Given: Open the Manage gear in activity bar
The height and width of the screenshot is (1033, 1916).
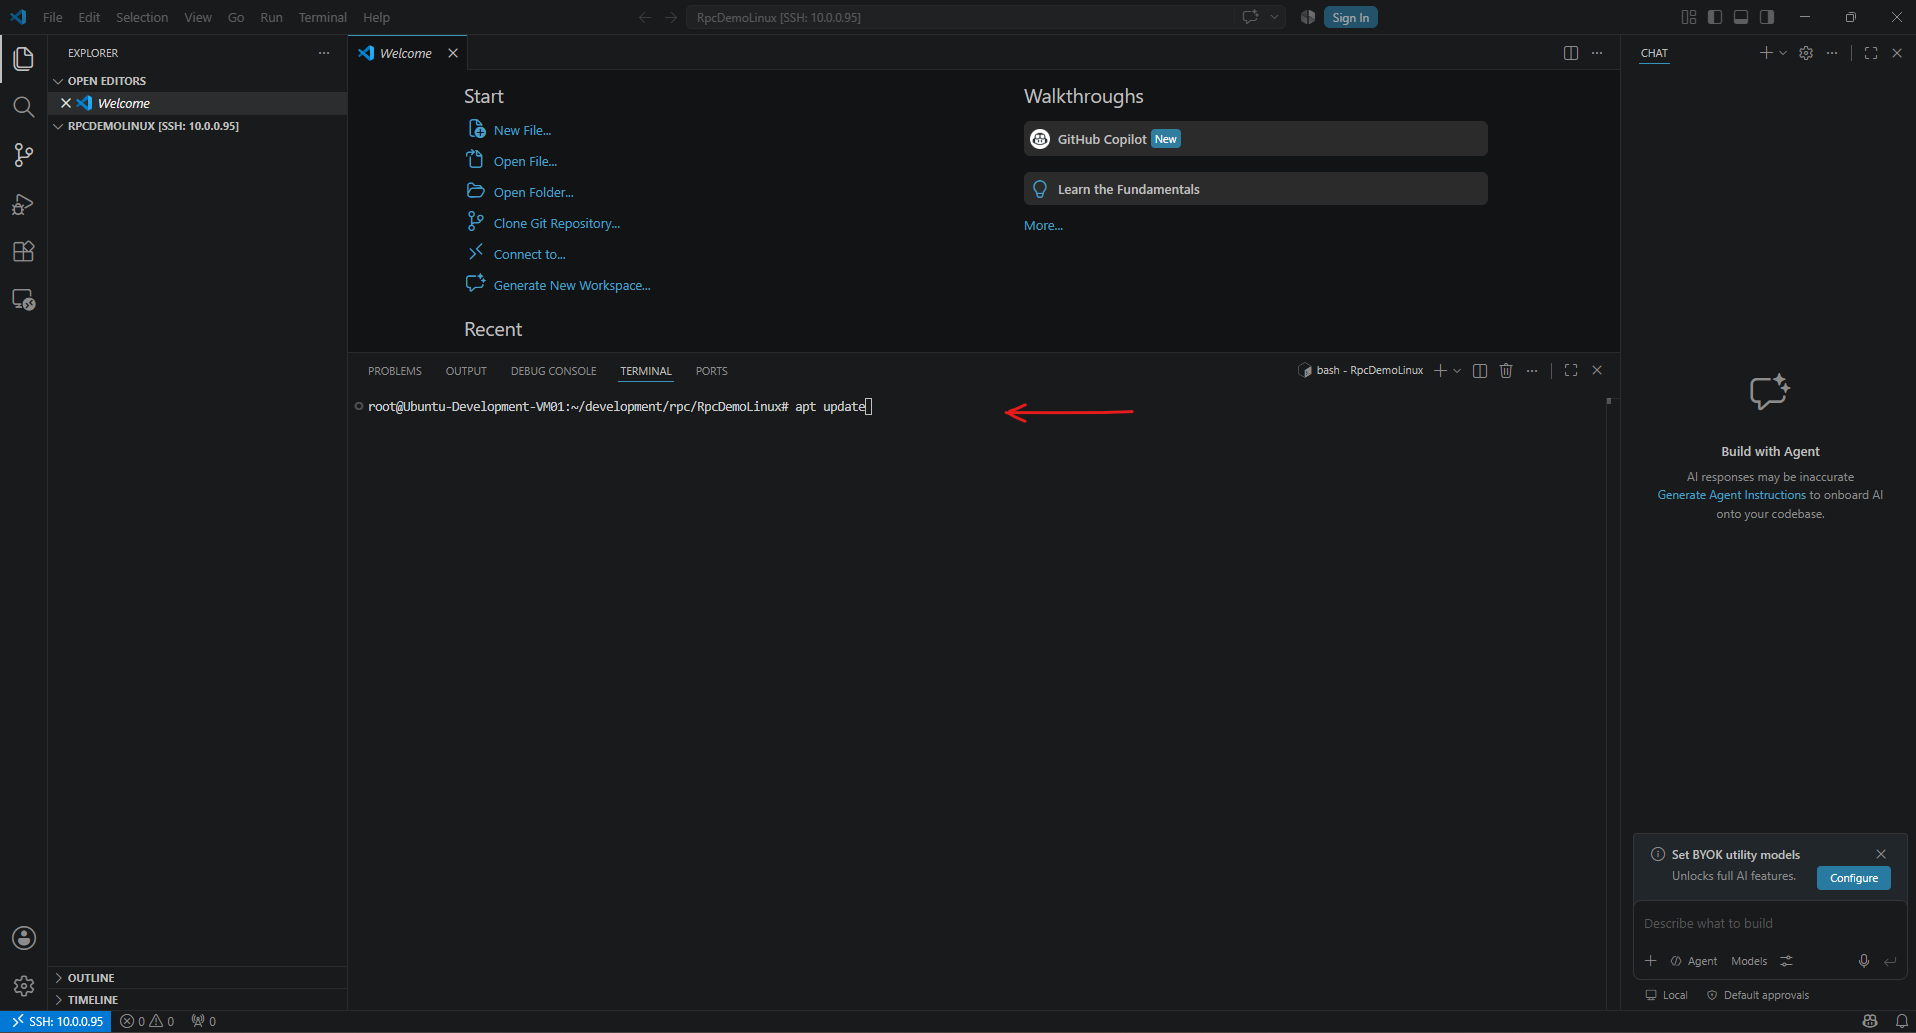Looking at the screenshot, I should coord(24,986).
